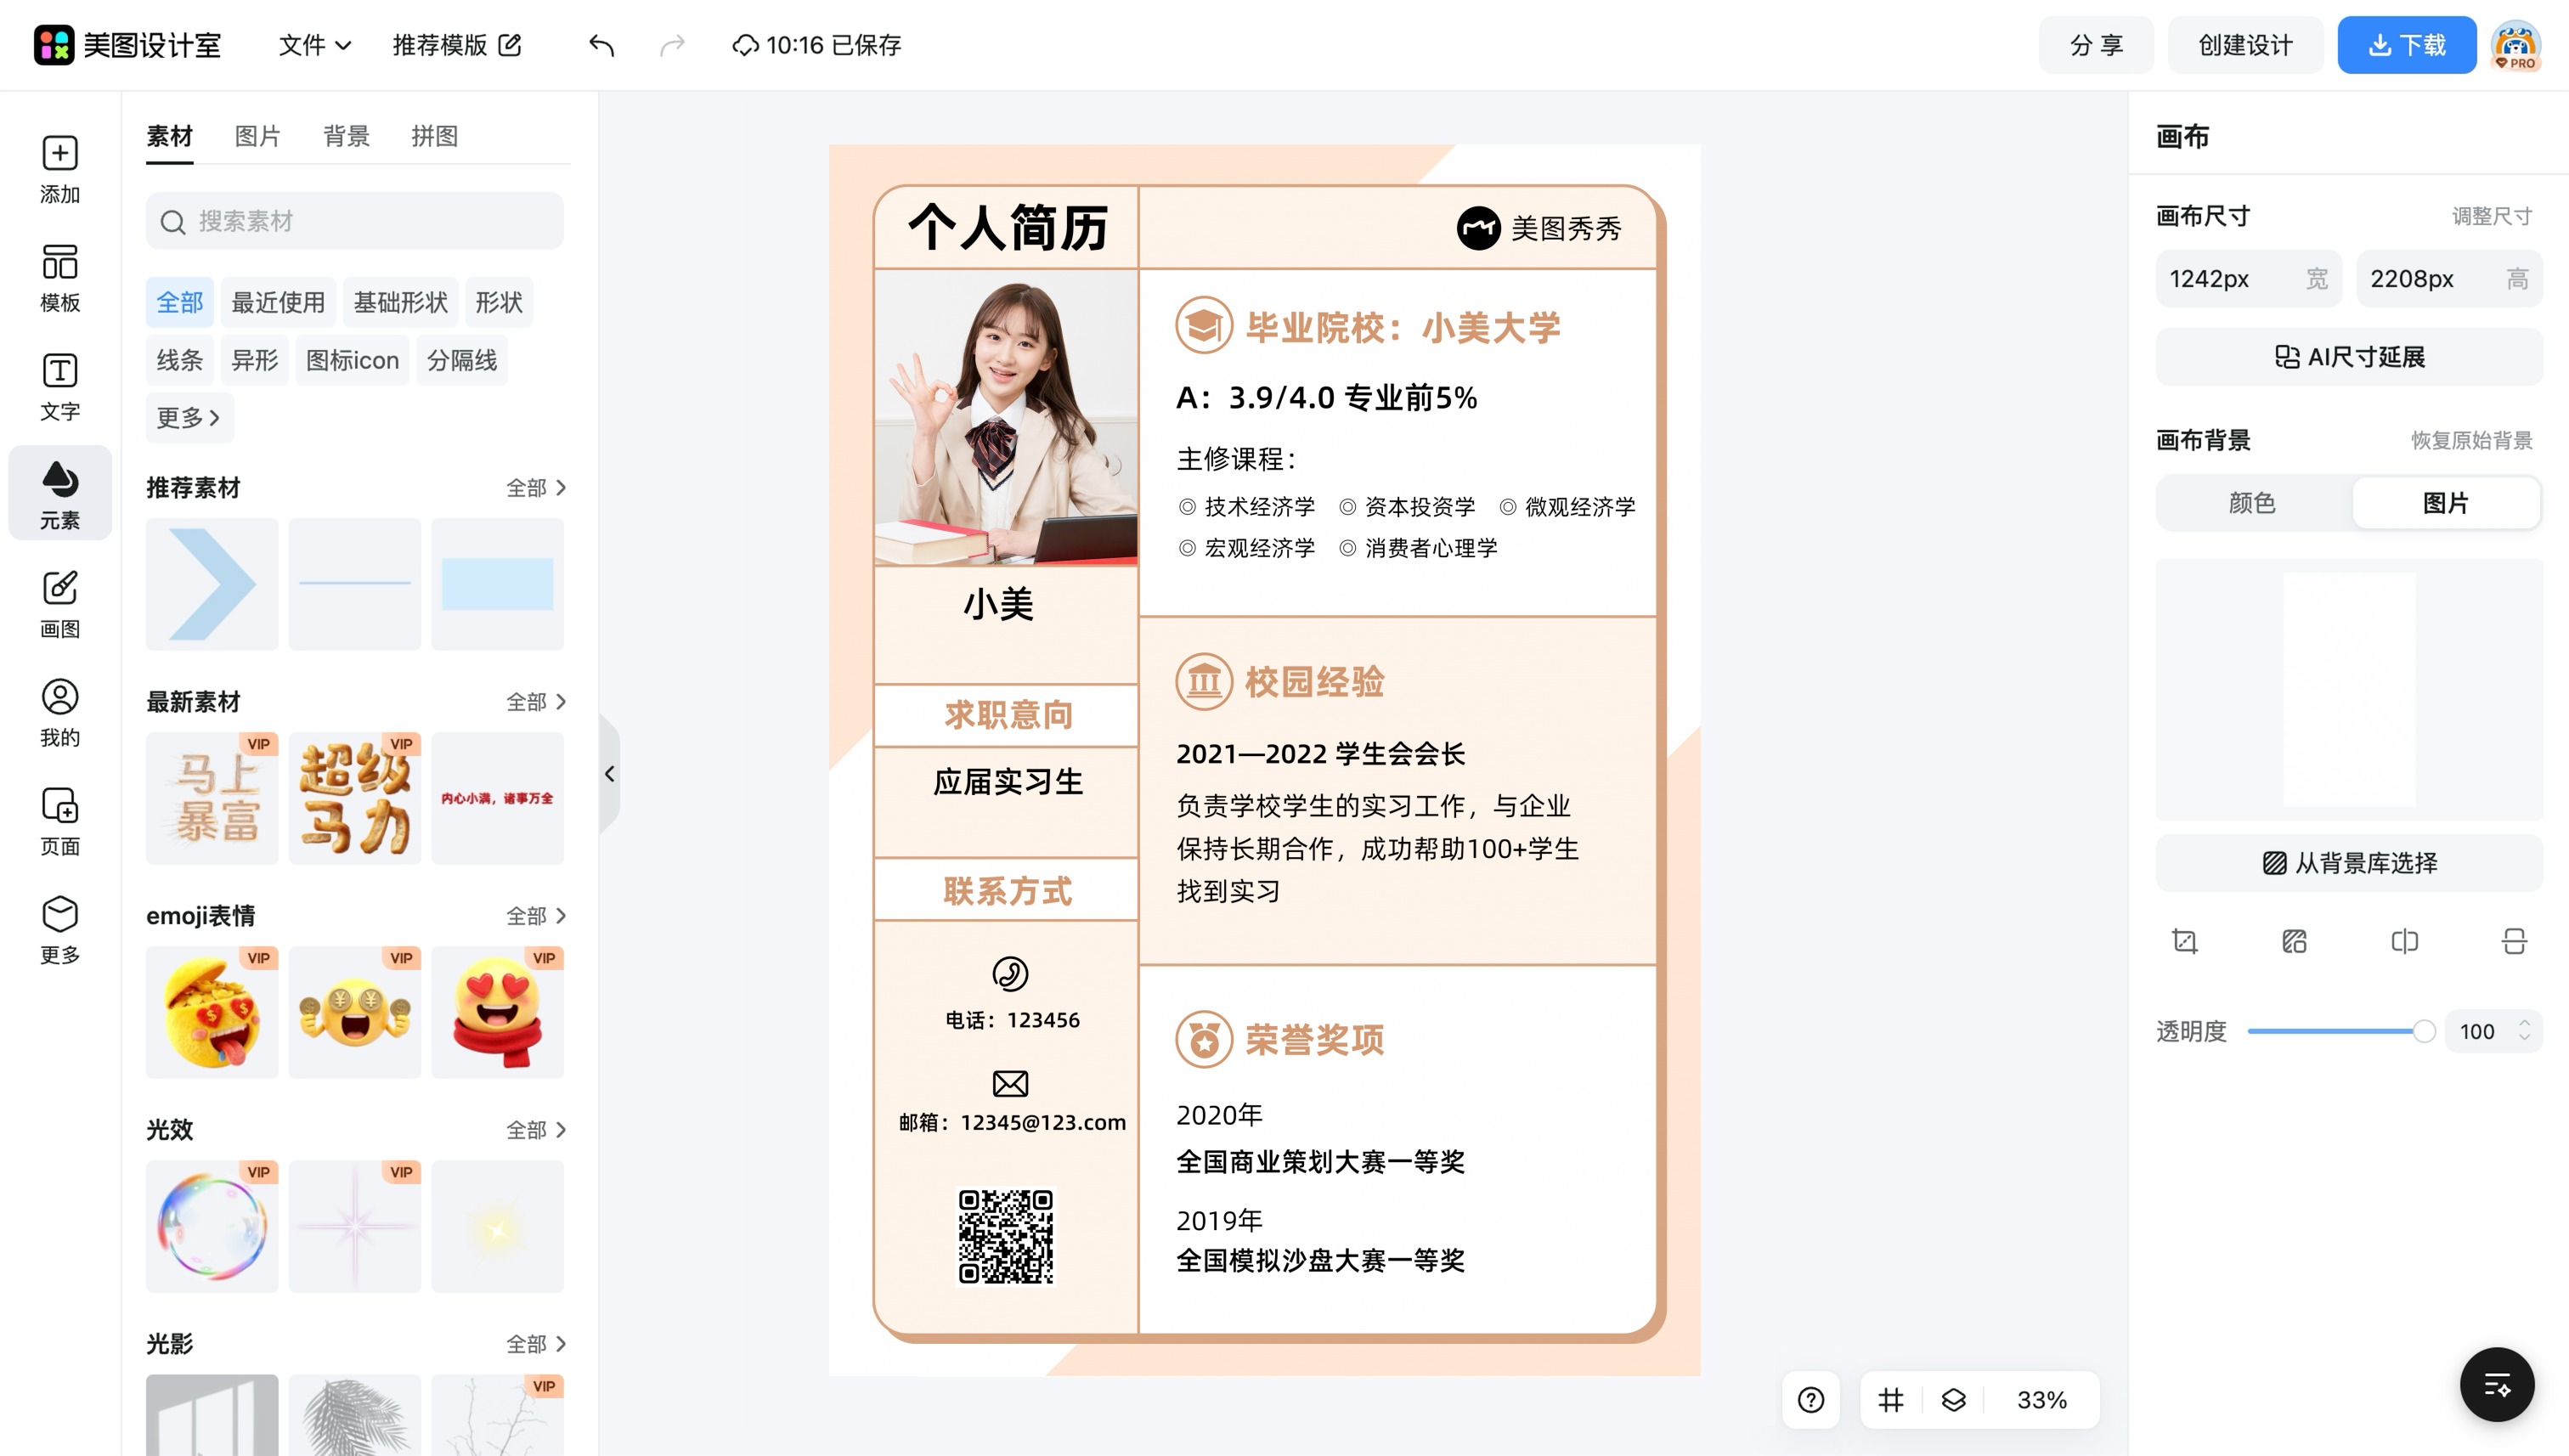
Task: Open the help question mark button
Action: tap(1811, 1399)
